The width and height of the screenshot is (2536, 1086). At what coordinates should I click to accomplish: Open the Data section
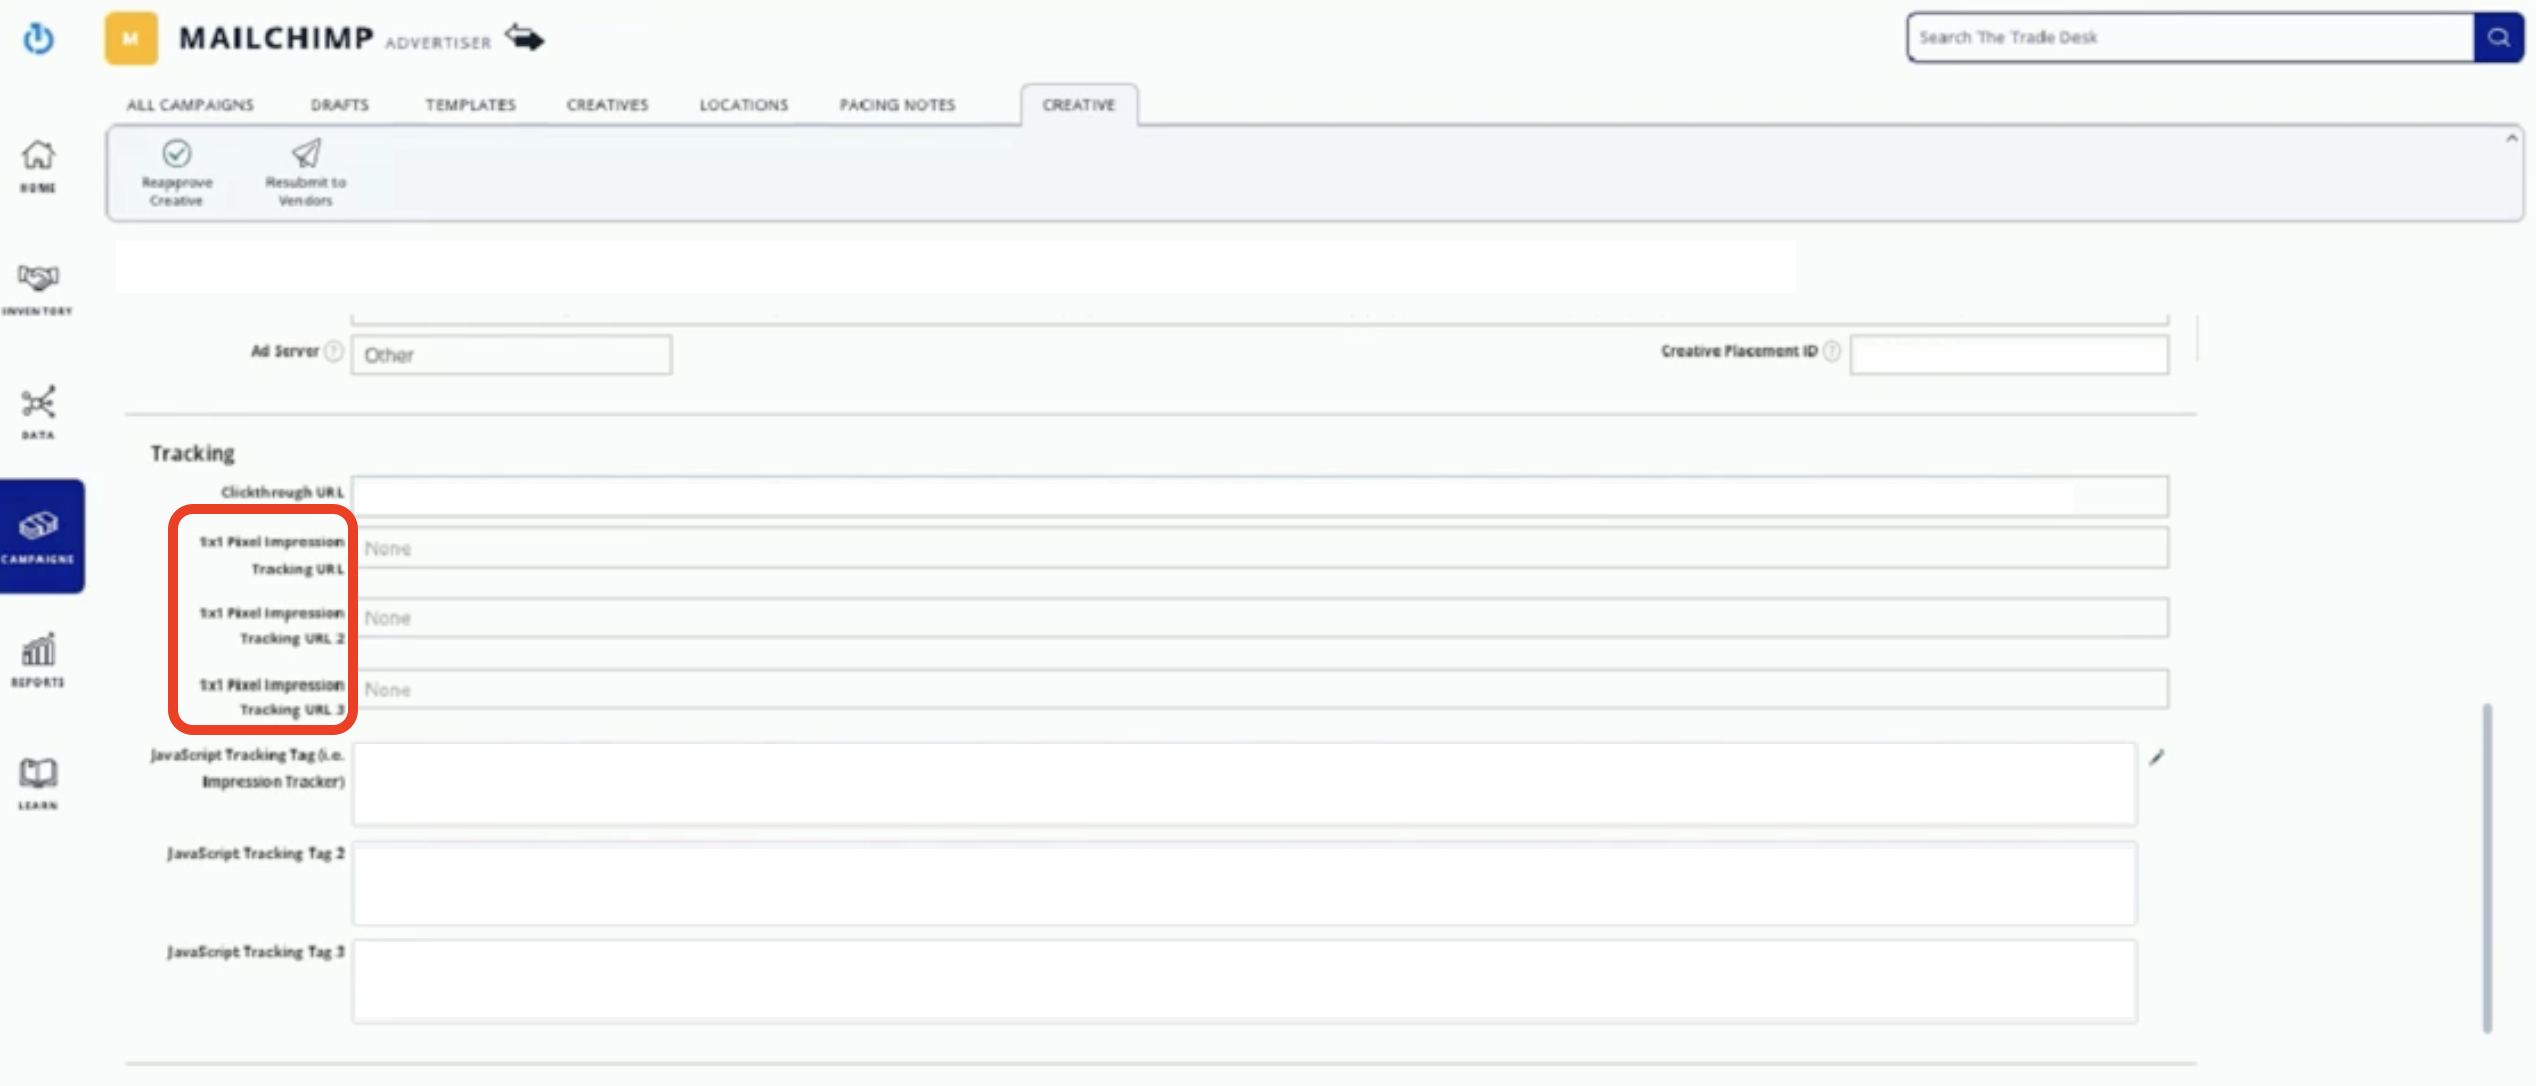pyautogui.click(x=38, y=407)
